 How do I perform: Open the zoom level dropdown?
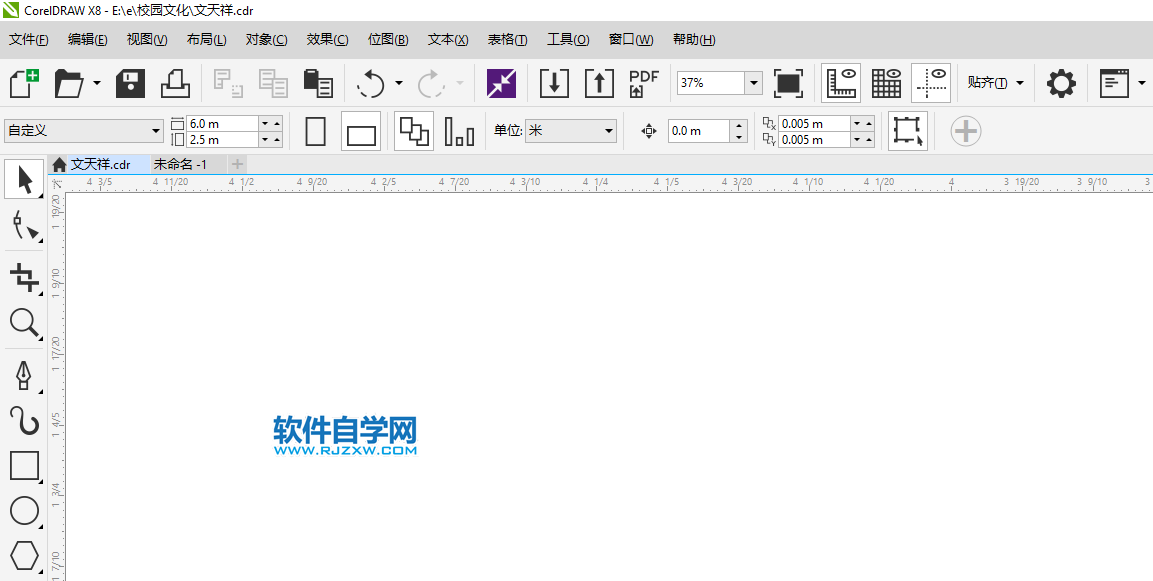pos(753,83)
